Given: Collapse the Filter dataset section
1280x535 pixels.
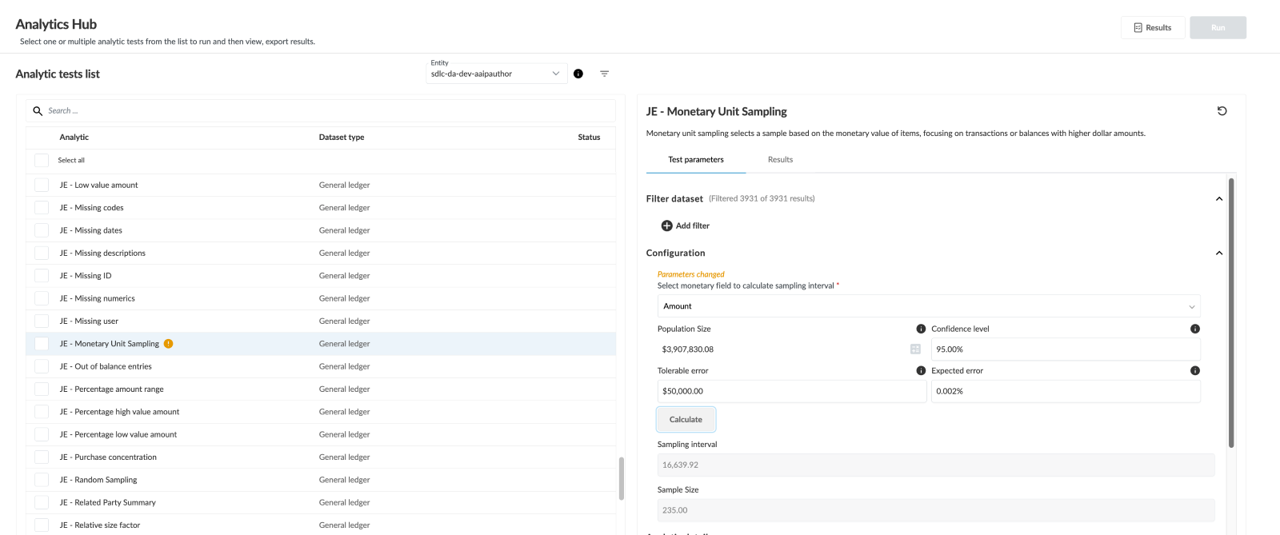Looking at the screenshot, I should tap(1218, 199).
